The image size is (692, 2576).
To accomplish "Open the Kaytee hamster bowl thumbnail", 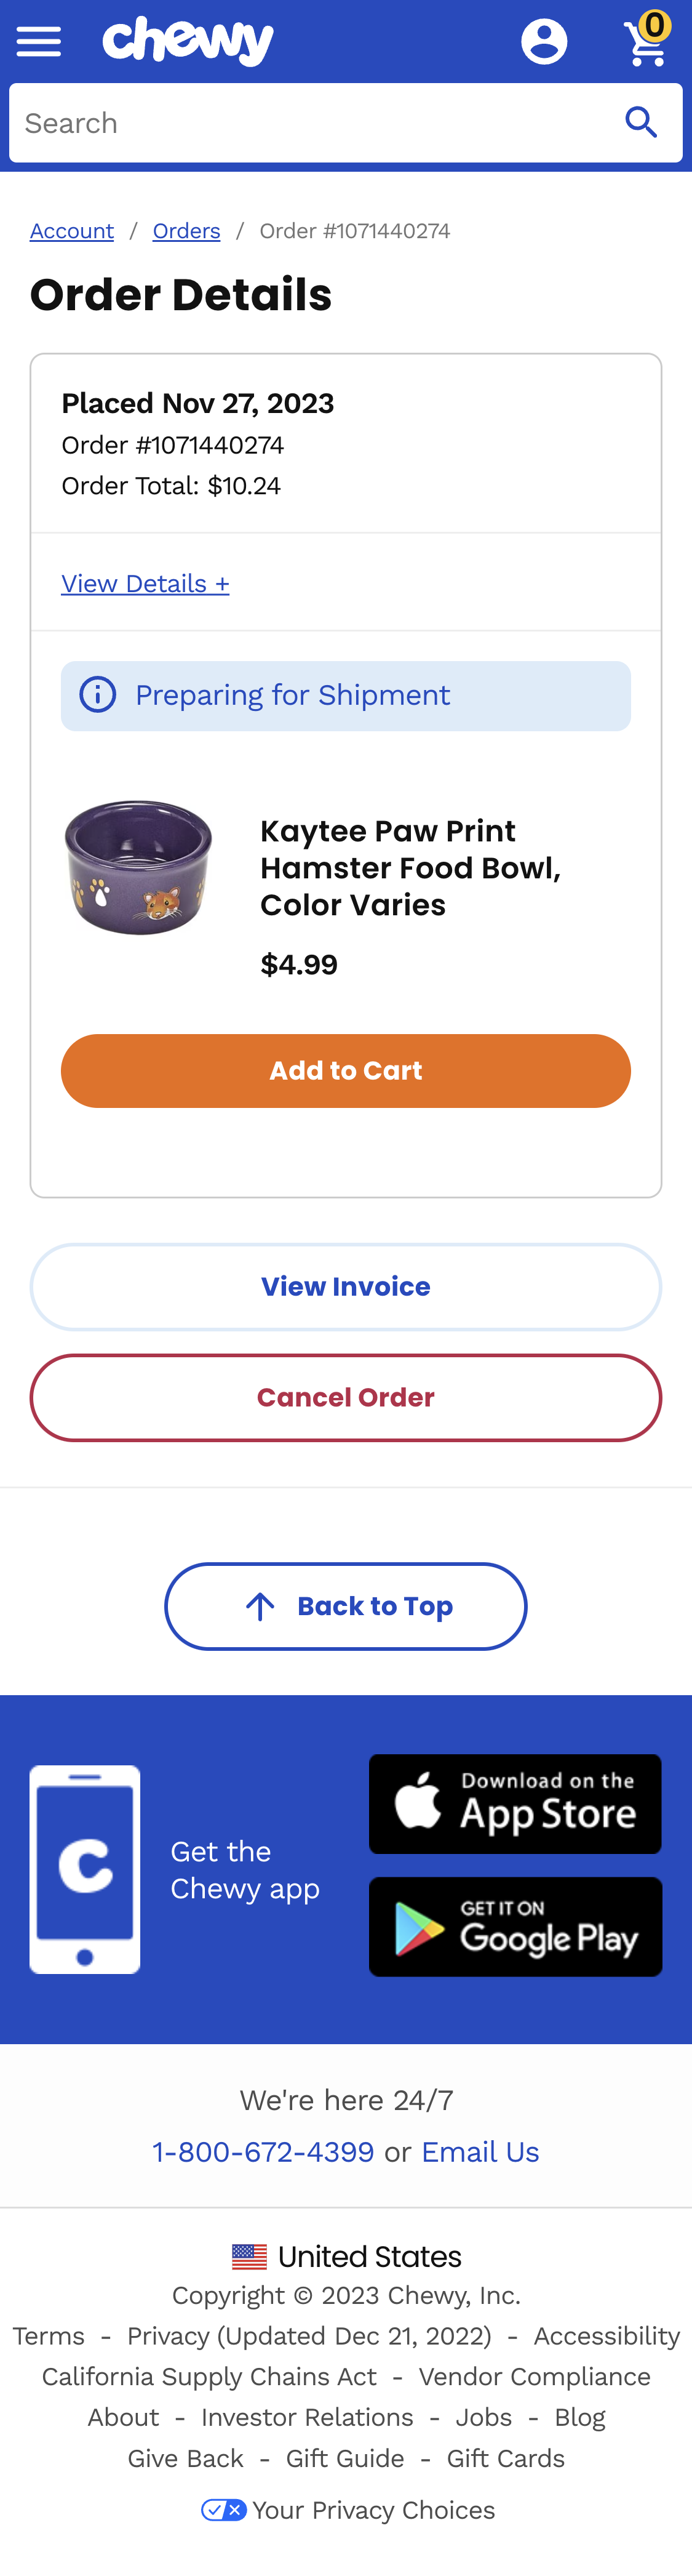I will click(x=139, y=867).
